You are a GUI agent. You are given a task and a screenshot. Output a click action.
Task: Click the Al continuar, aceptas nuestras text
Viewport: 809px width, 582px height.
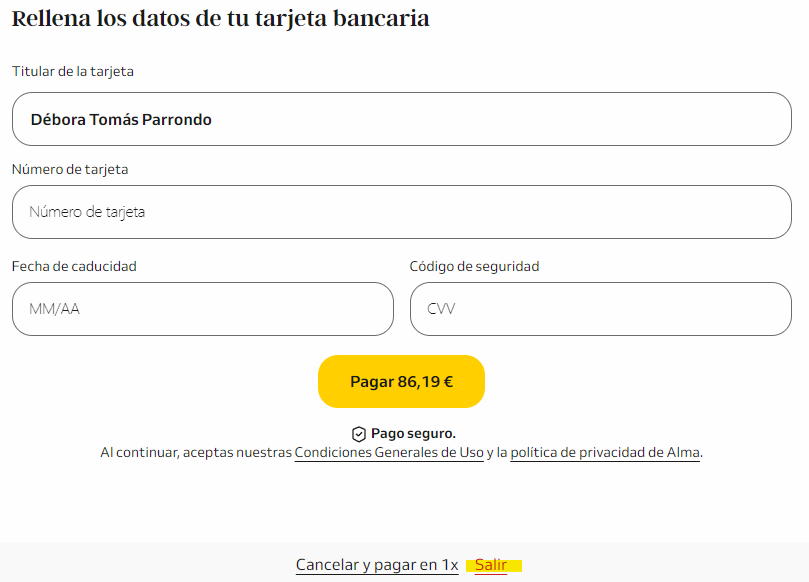pyautogui.click(x=196, y=452)
